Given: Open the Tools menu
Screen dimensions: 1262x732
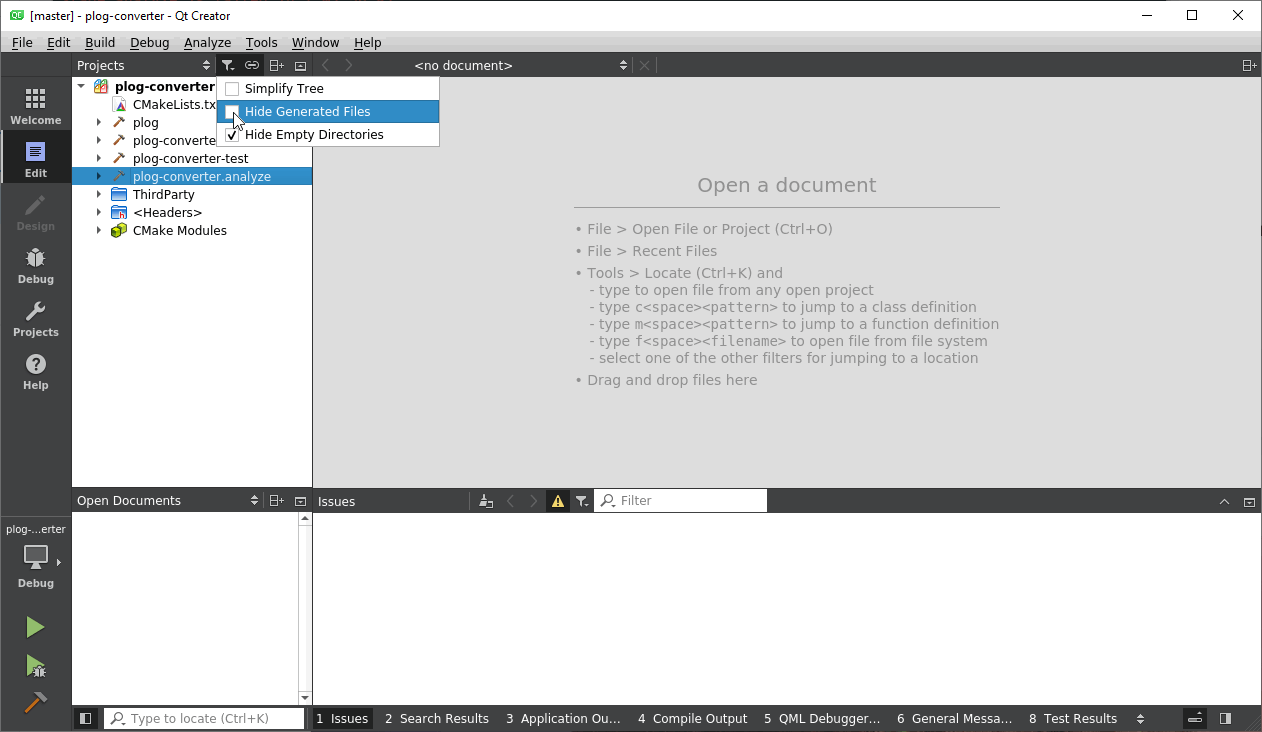Looking at the screenshot, I should coord(261,42).
